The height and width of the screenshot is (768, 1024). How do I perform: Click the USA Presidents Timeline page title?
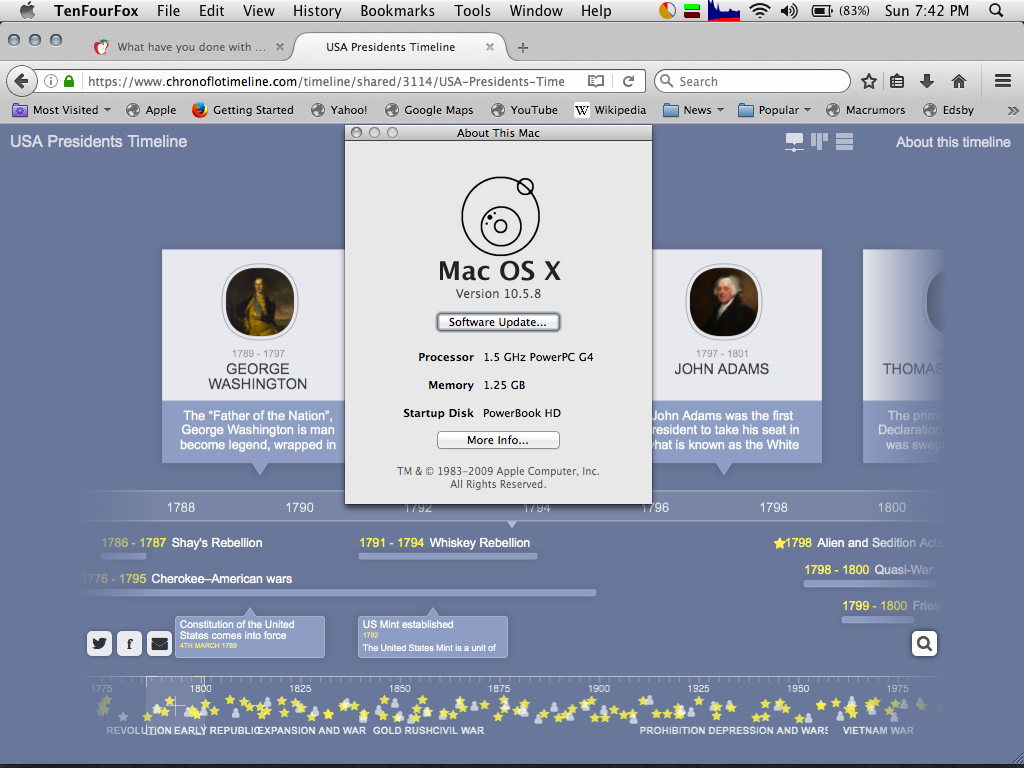pos(99,142)
